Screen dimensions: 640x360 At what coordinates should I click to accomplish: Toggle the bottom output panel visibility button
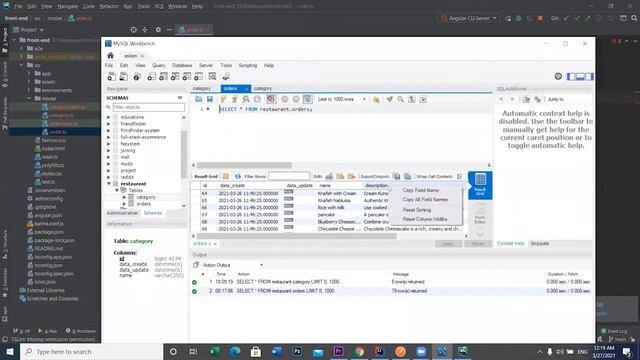pos(580,76)
